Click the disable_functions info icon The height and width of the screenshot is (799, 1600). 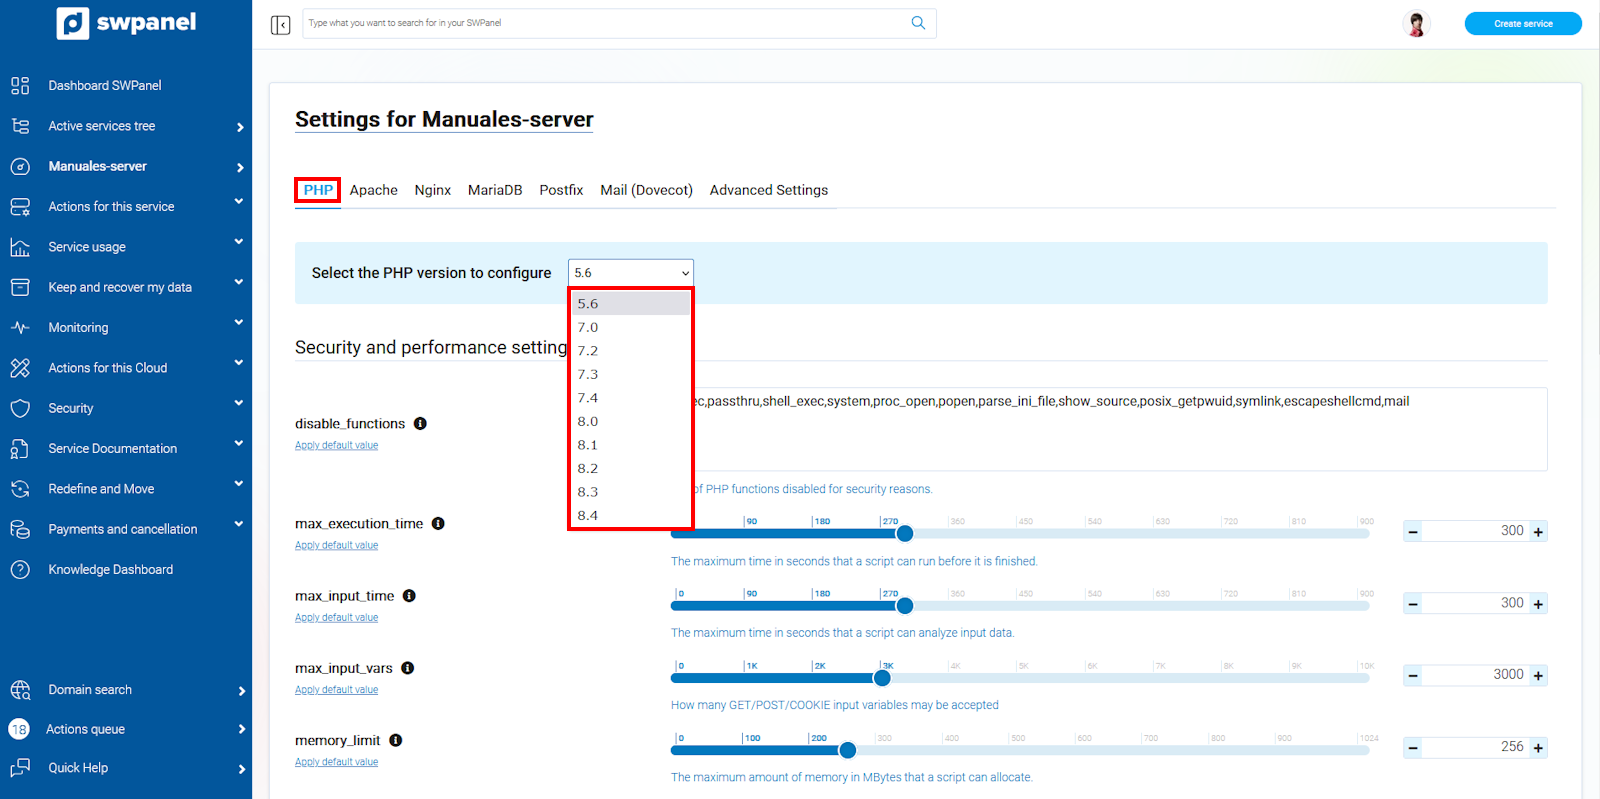(x=420, y=424)
